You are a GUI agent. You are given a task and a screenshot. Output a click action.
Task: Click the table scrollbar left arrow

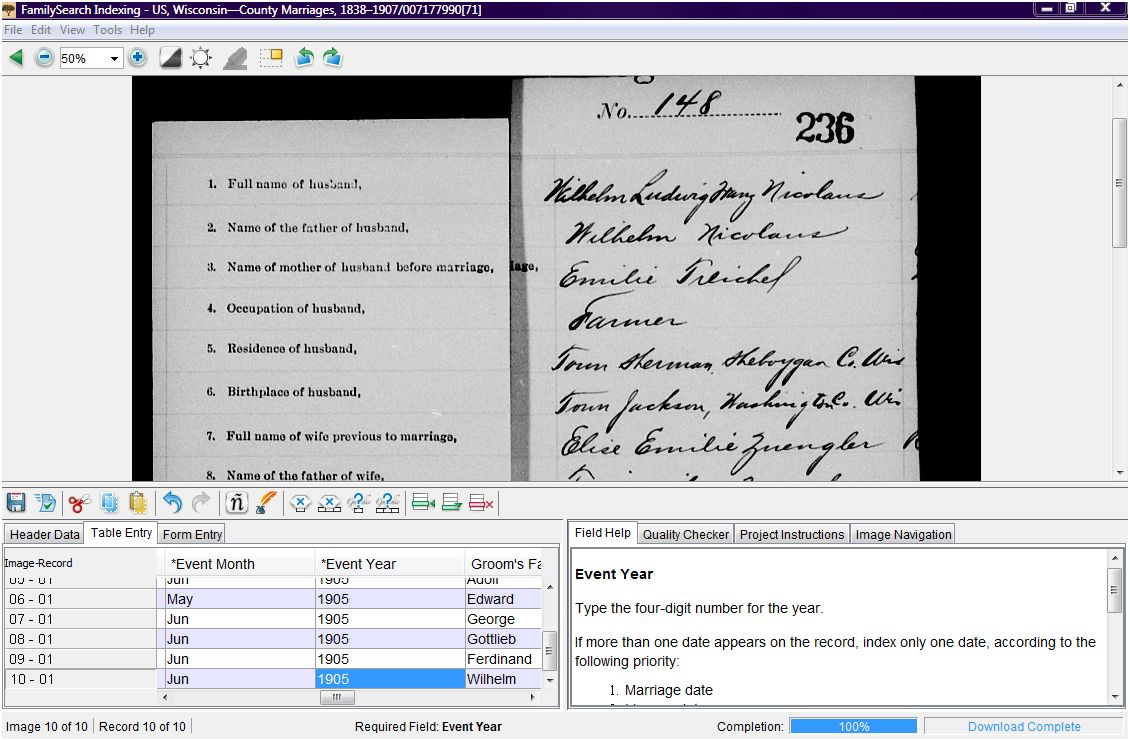coord(165,697)
